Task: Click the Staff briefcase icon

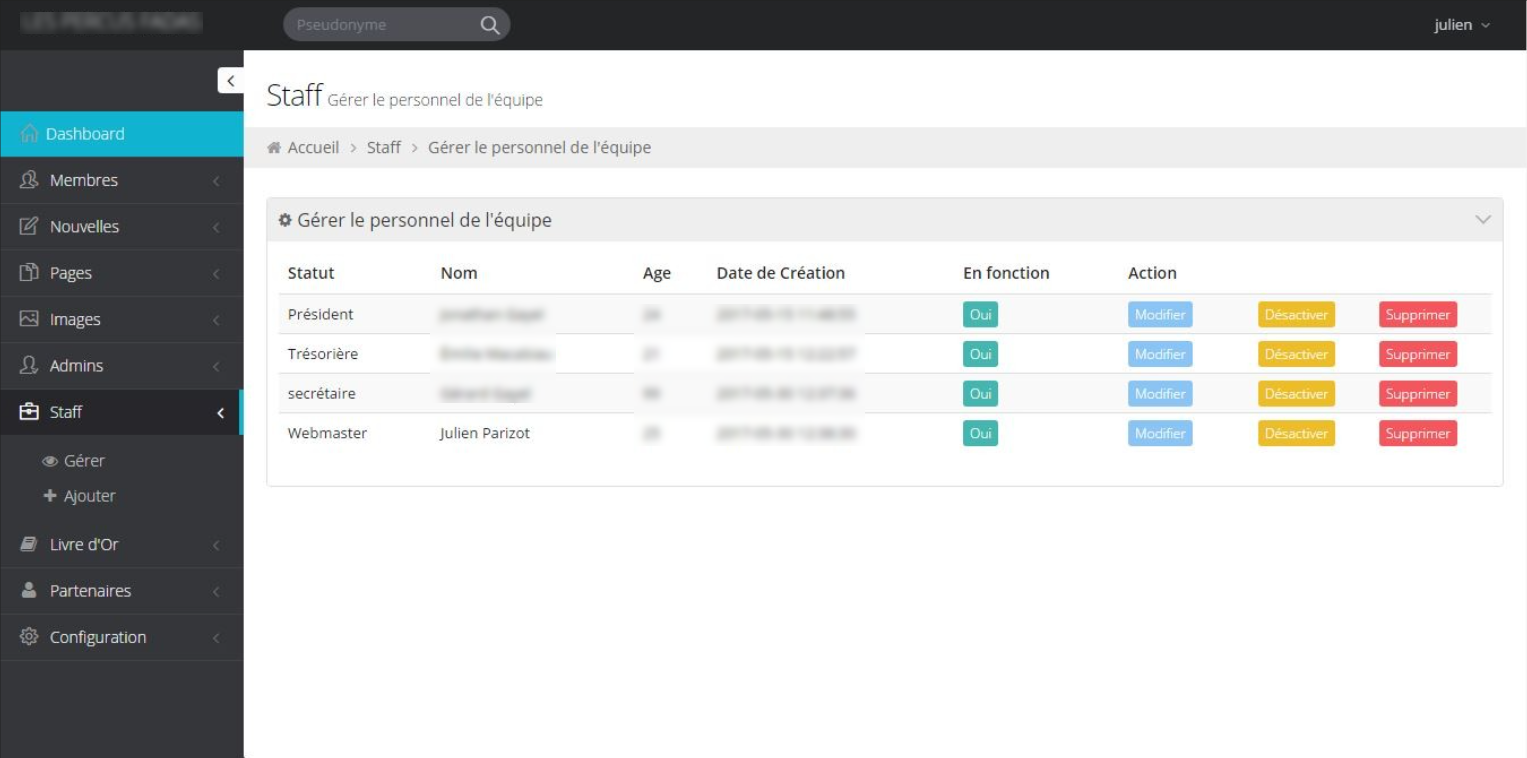Action: 28,412
